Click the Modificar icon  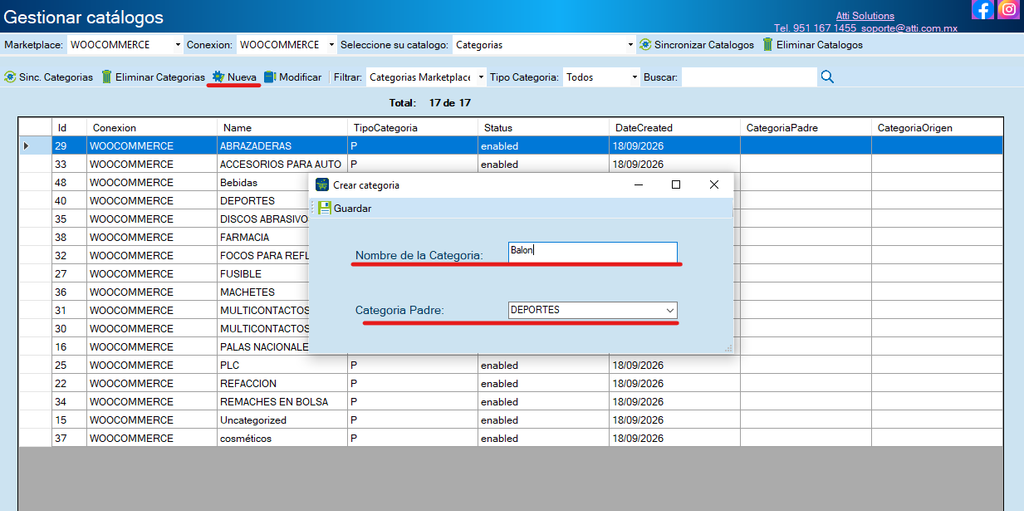click(x=270, y=77)
